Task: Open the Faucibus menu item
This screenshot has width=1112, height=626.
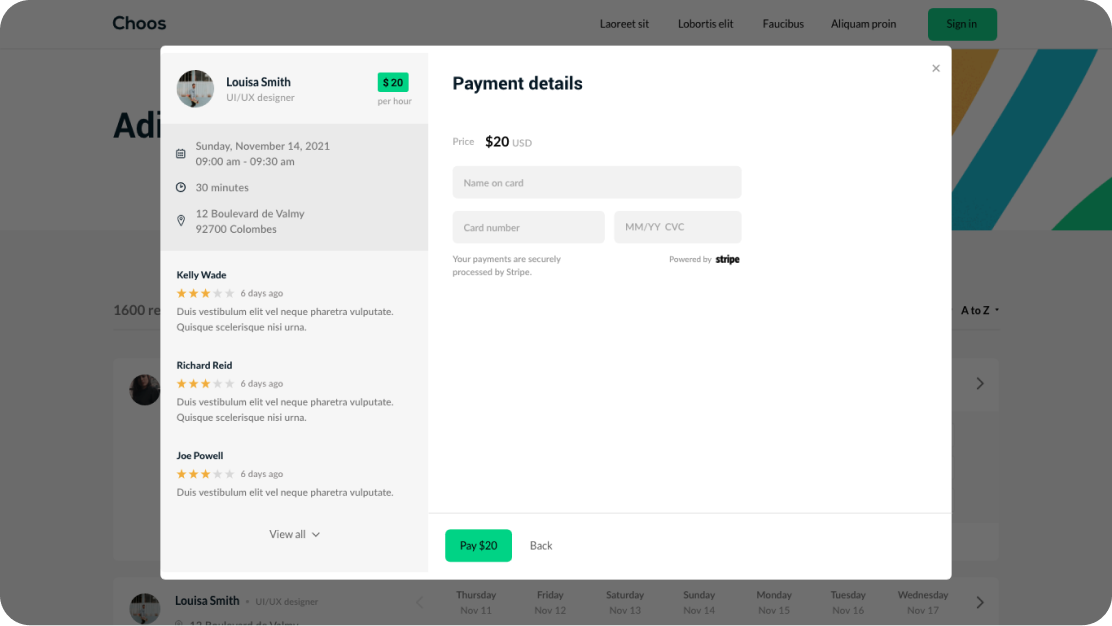Action: [782, 24]
